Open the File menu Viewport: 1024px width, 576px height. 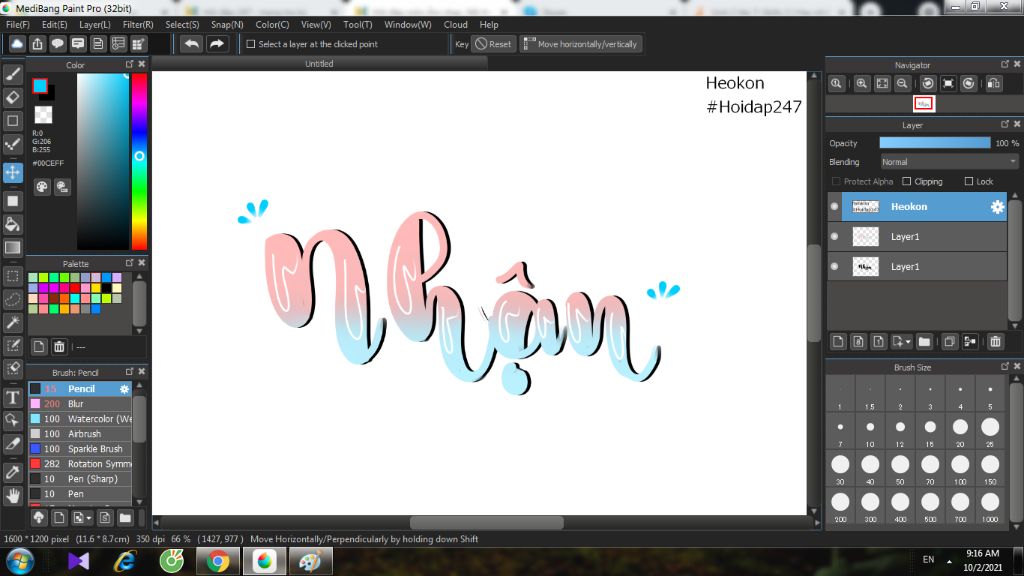18,25
